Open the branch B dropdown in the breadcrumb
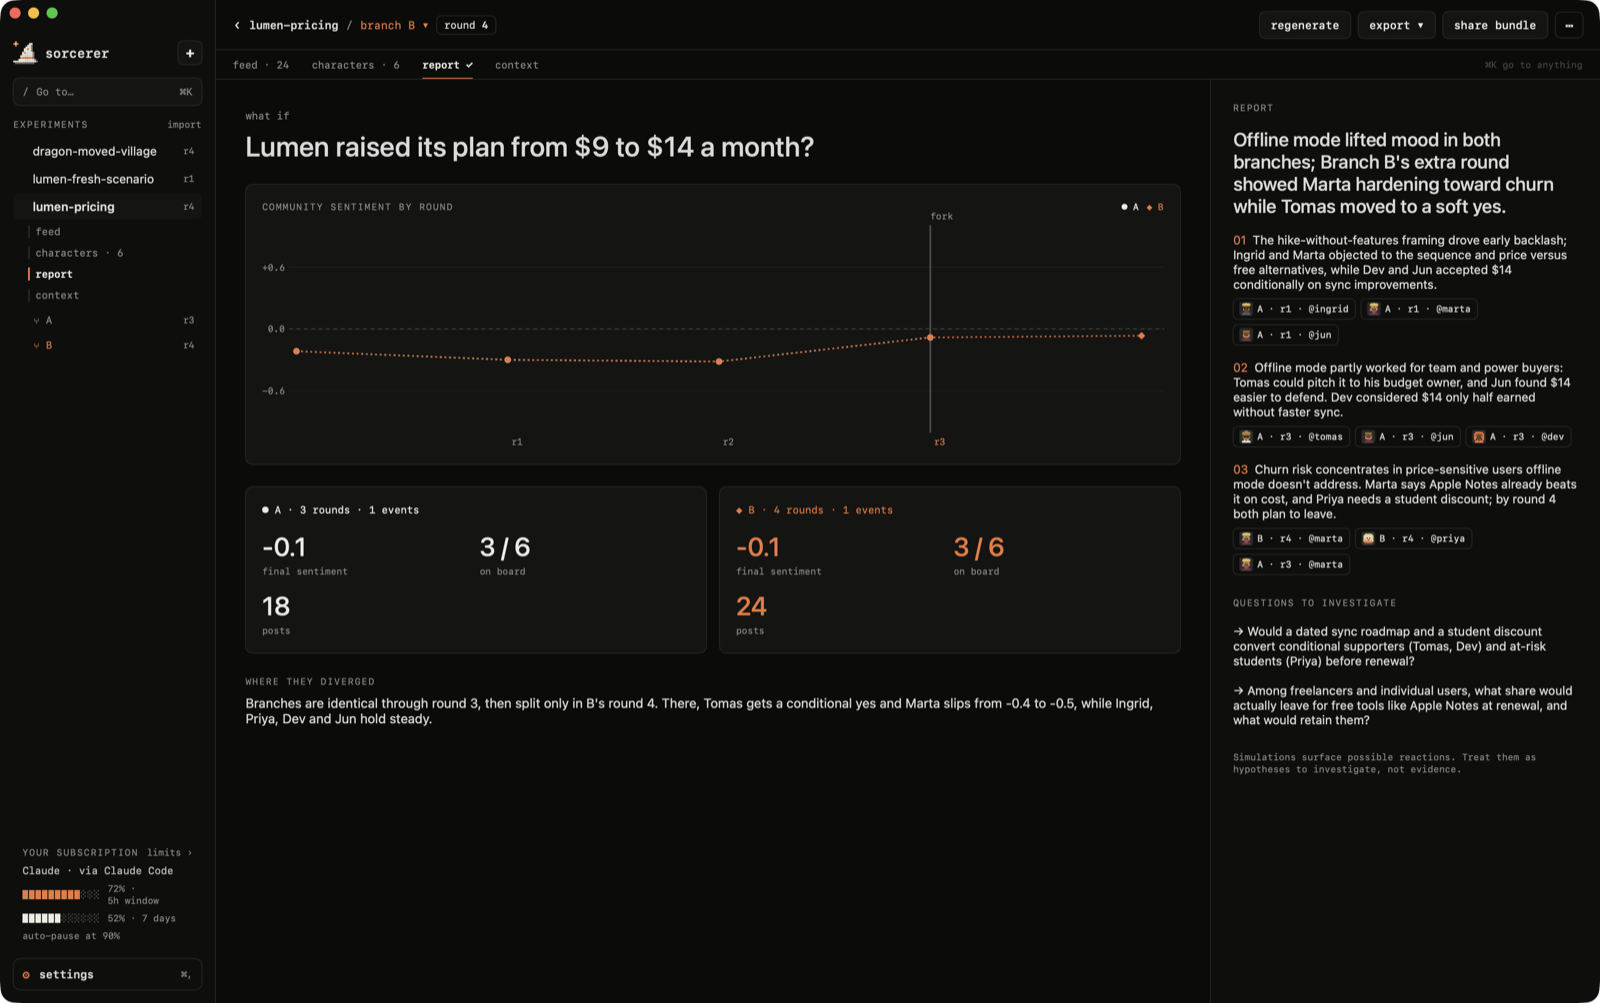Image resolution: width=1600 pixels, height=1003 pixels. (x=394, y=25)
